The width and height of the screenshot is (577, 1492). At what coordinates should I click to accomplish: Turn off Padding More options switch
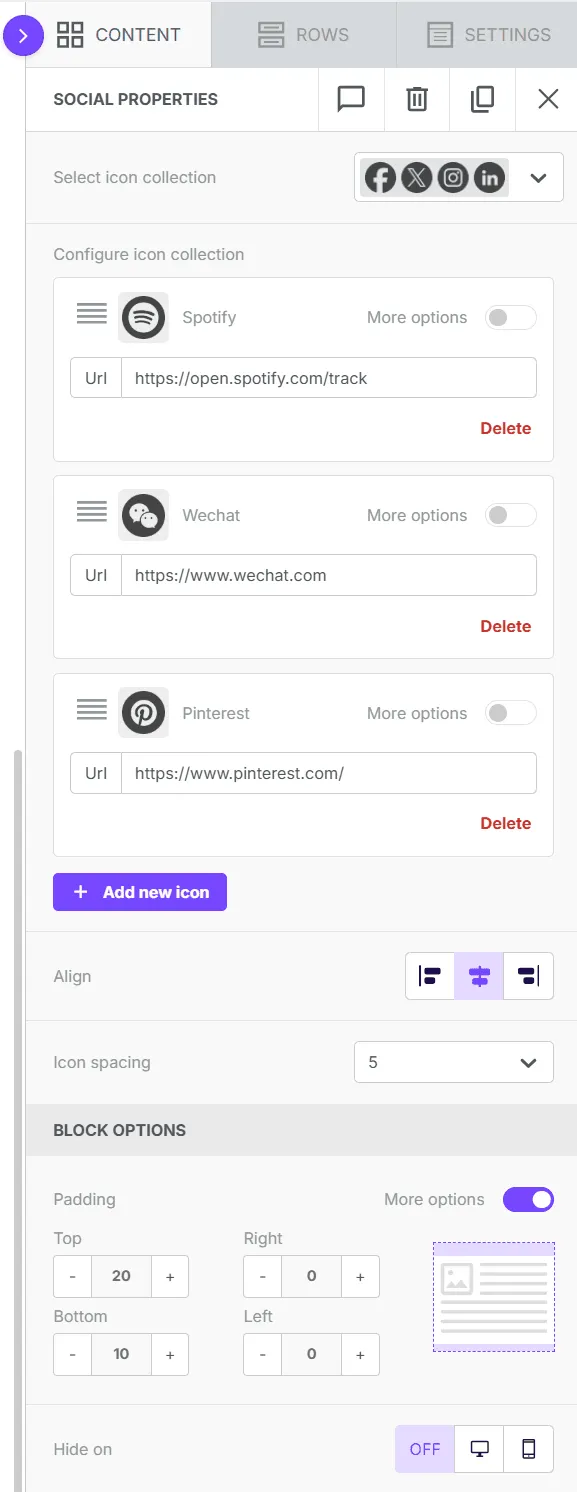528,1199
